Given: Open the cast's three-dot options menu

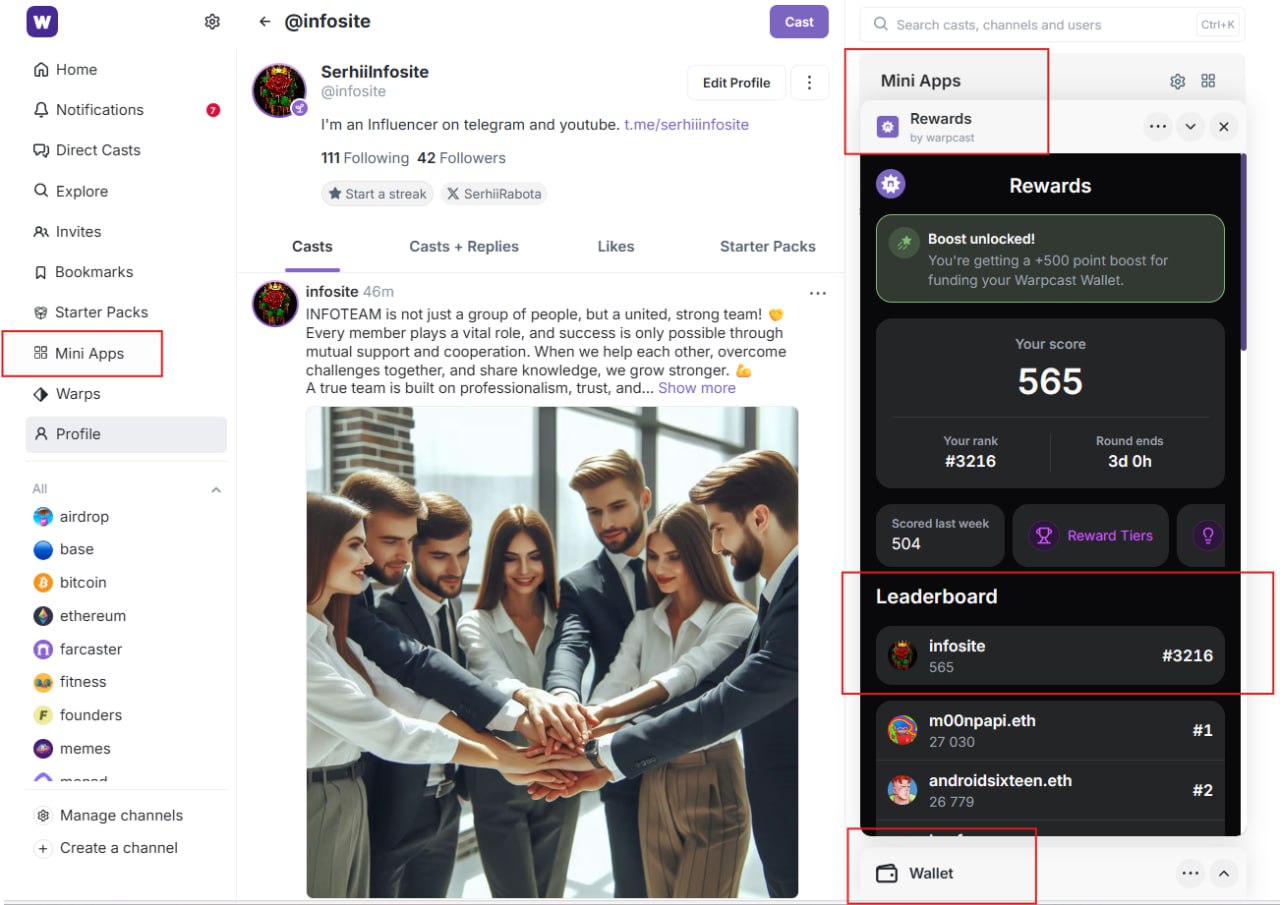Looking at the screenshot, I should click(818, 293).
